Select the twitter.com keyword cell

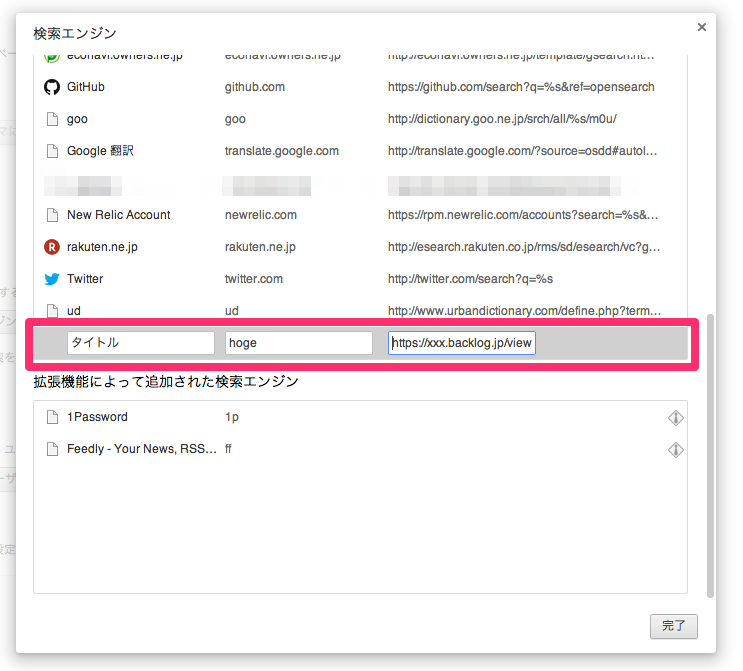pyautogui.click(x=254, y=279)
